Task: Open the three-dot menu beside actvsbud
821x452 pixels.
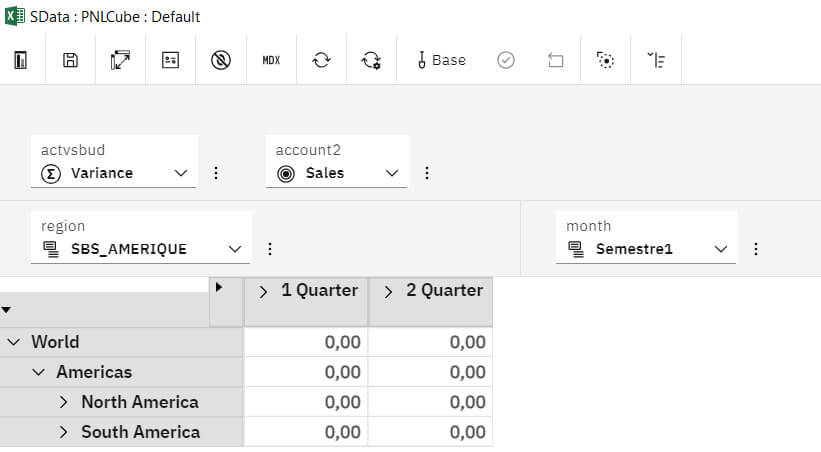Action: coord(216,173)
